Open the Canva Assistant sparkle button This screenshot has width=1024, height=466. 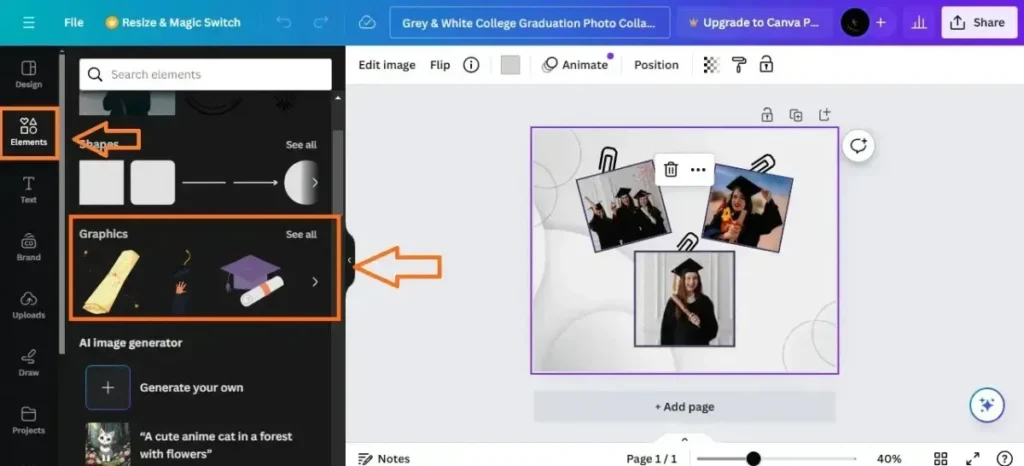tap(987, 405)
